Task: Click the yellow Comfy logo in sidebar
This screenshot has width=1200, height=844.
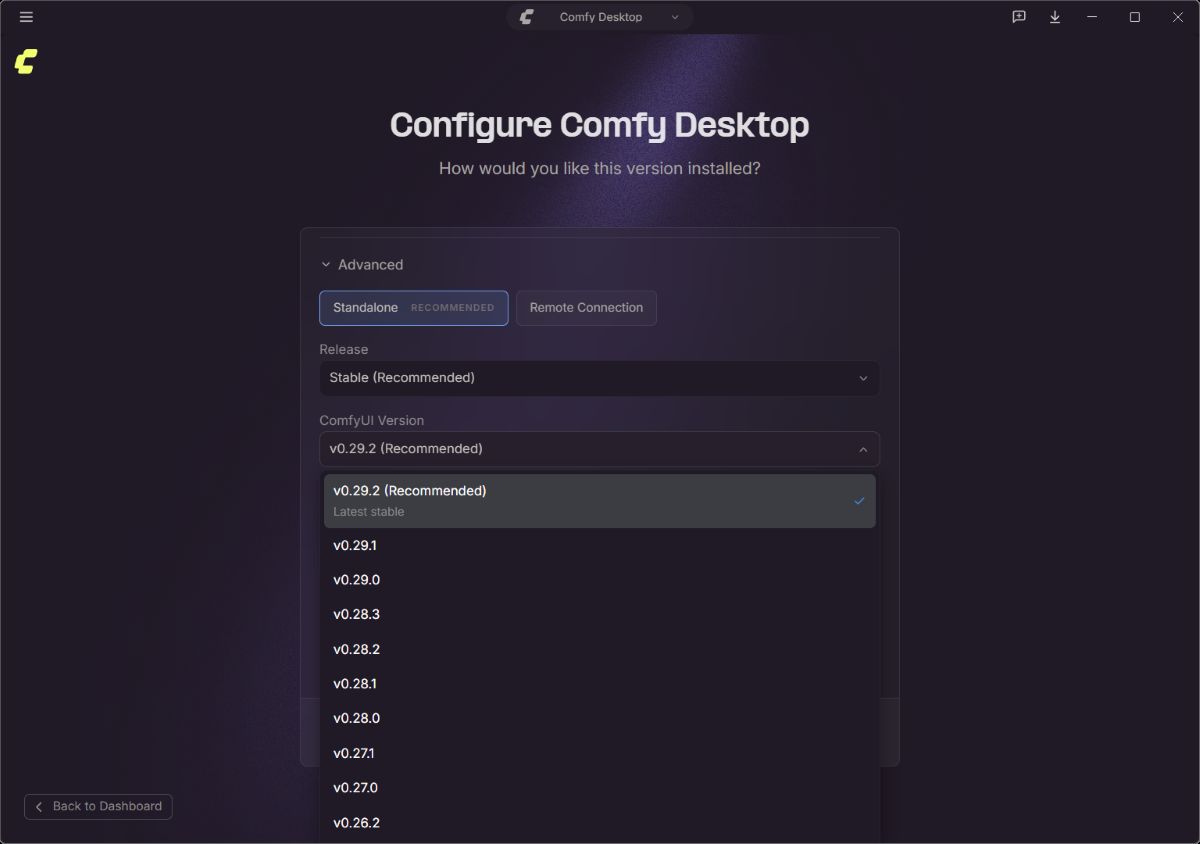Action: 26,61
